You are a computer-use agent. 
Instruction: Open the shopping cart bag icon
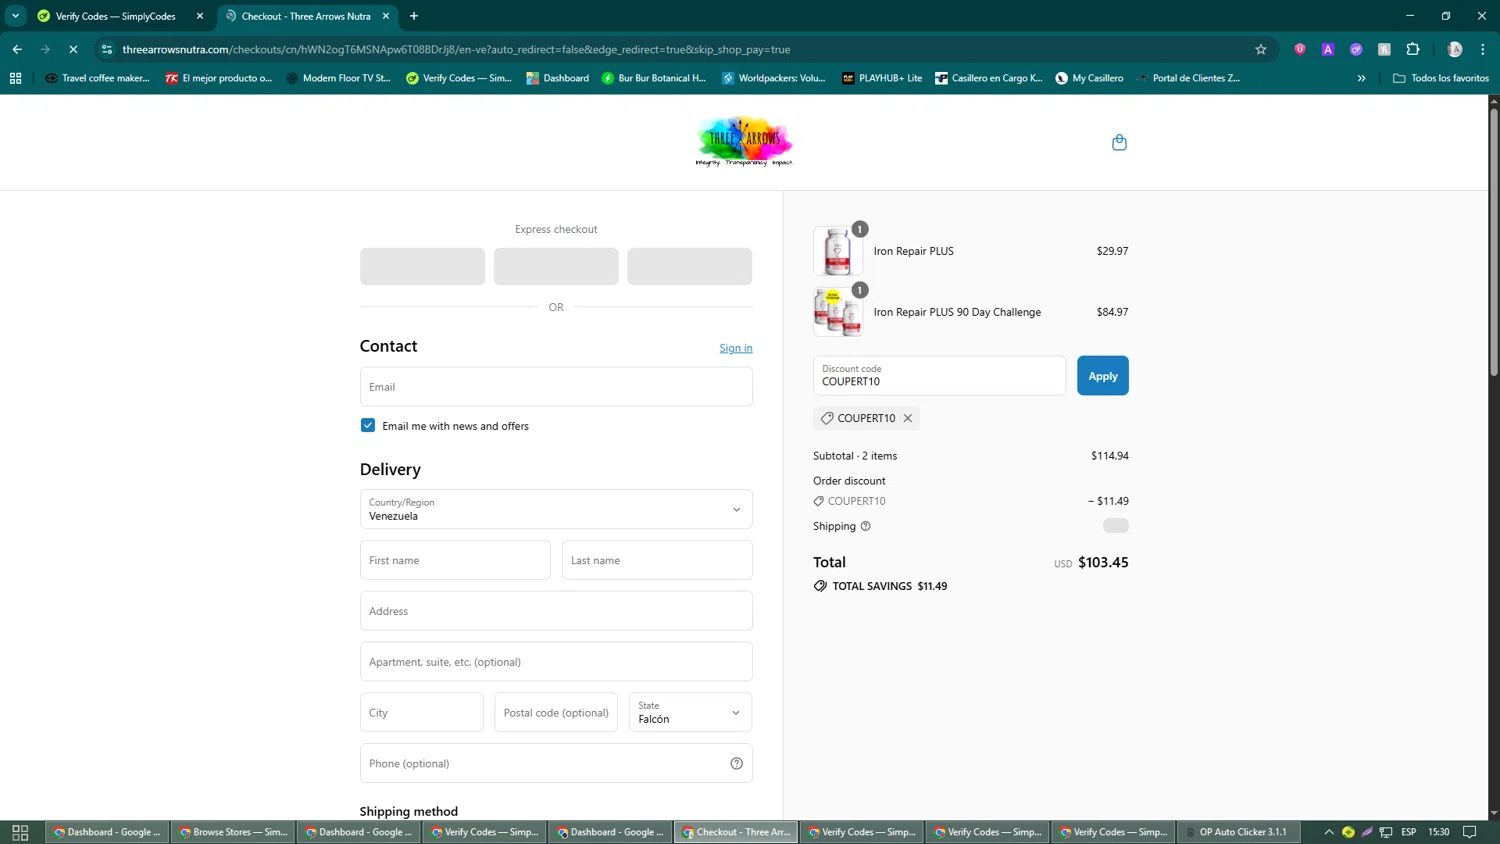point(1119,142)
